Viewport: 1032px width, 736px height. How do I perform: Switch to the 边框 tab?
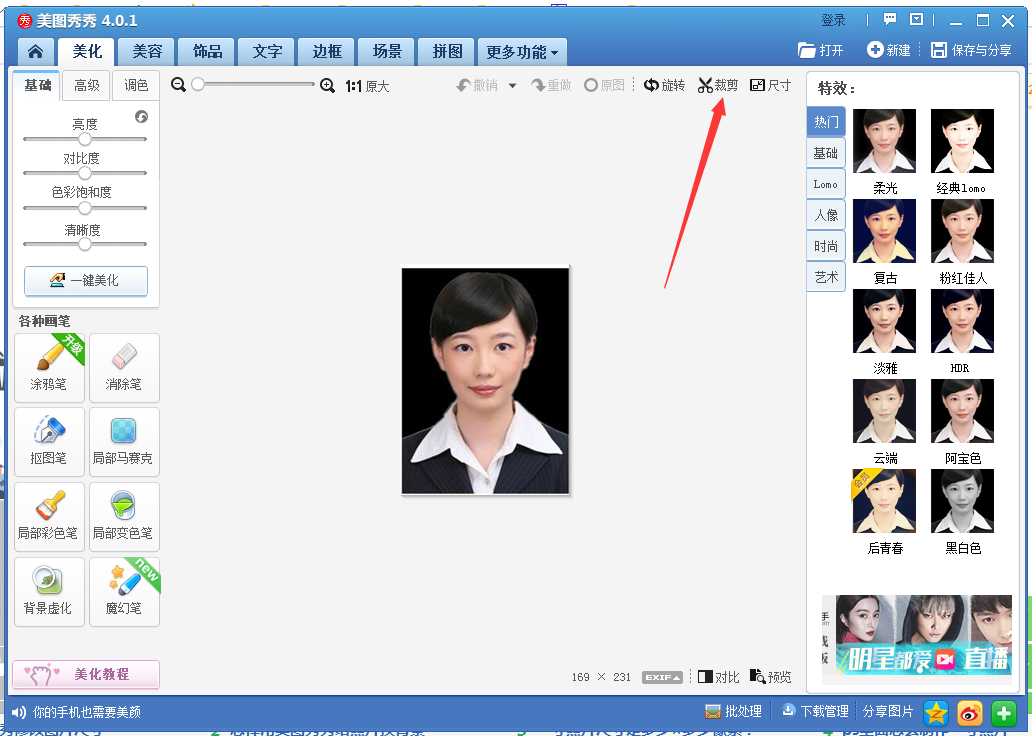(327, 51)
